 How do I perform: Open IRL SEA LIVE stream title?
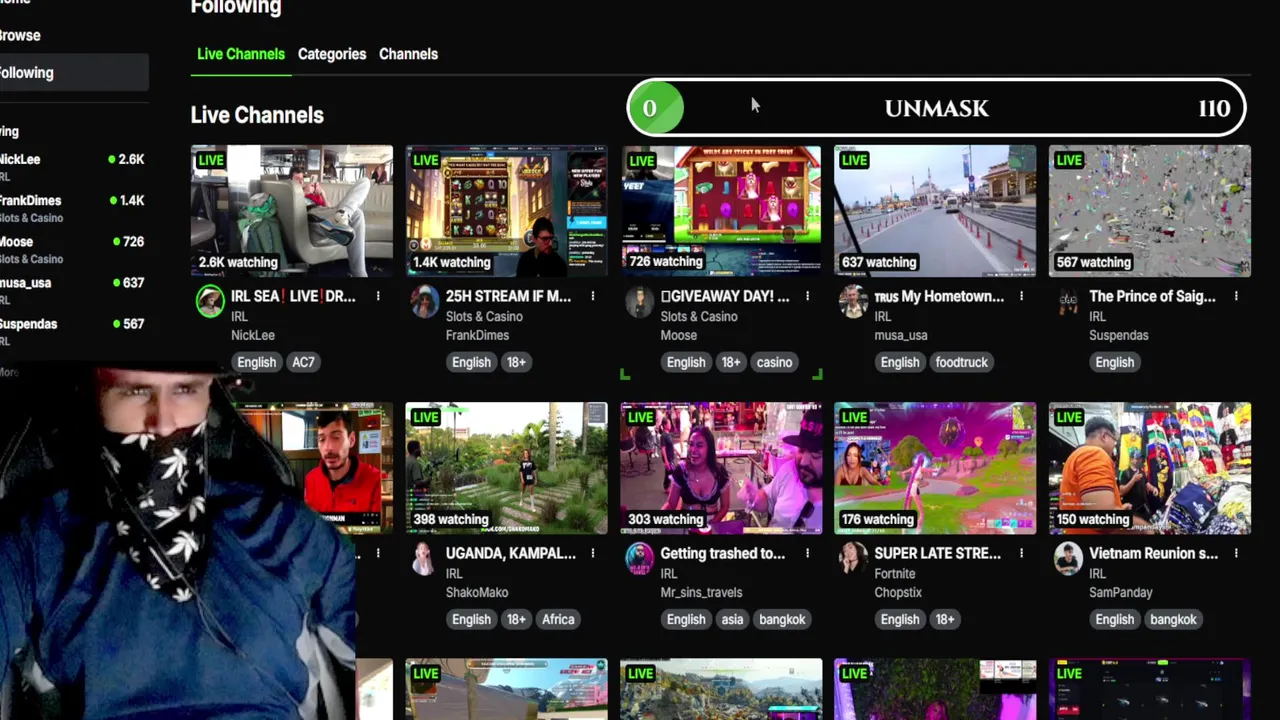293,296
